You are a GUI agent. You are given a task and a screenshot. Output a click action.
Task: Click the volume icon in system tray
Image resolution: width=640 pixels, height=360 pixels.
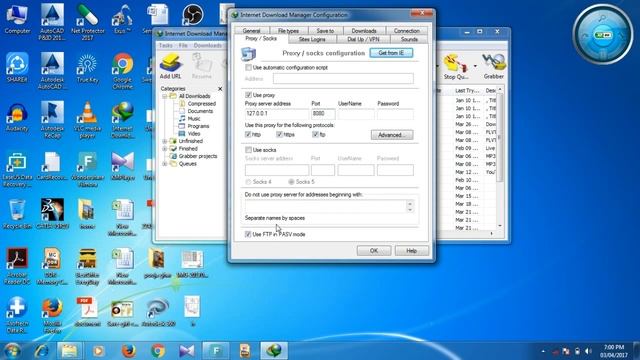[588, 351]
